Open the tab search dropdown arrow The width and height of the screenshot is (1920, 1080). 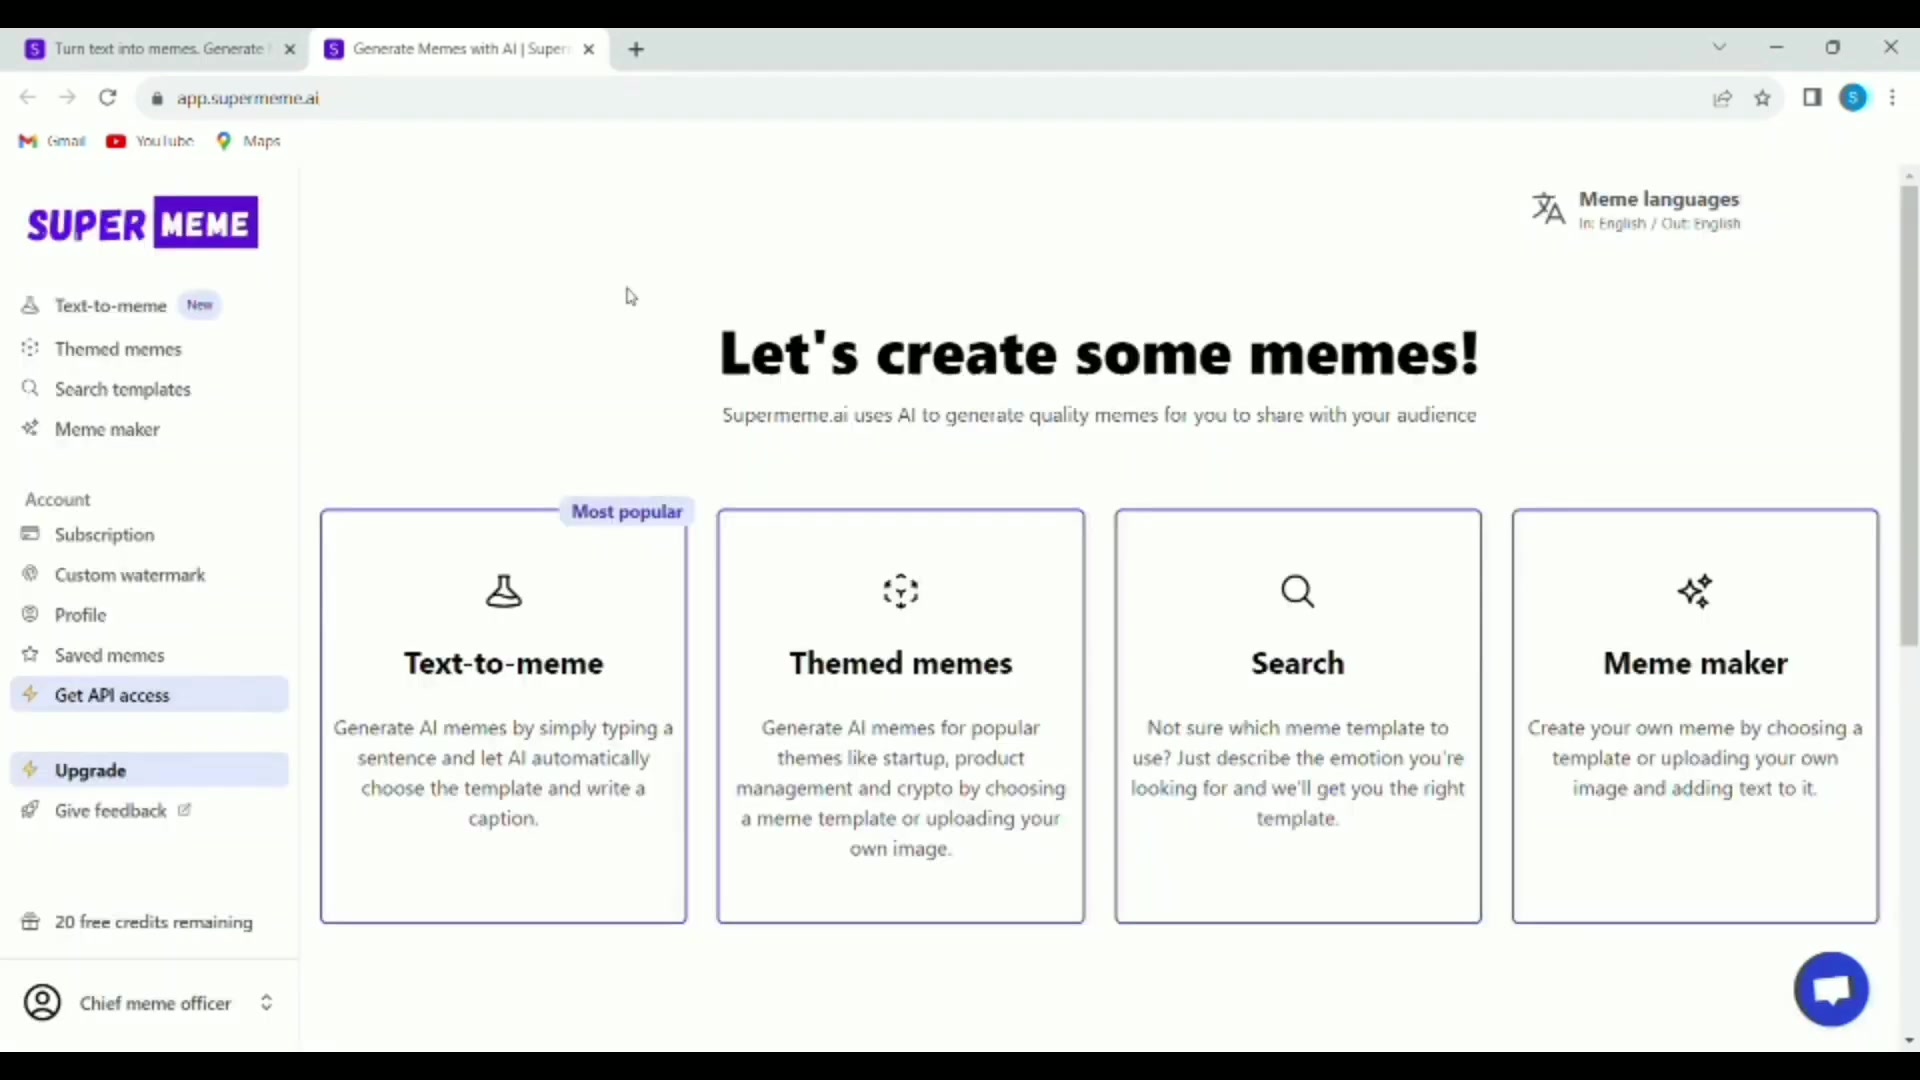pyautogui.click(x=1719, y=47)
